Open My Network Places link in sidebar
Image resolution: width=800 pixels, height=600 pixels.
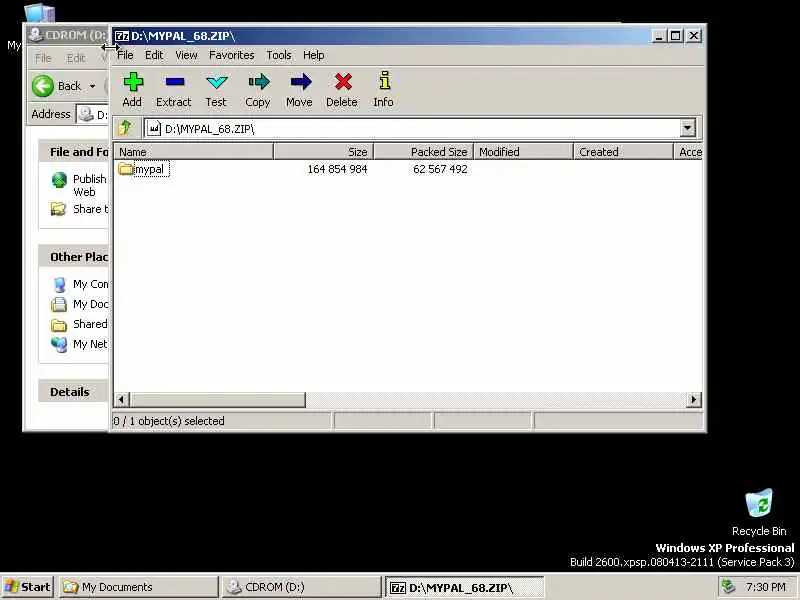80,344
